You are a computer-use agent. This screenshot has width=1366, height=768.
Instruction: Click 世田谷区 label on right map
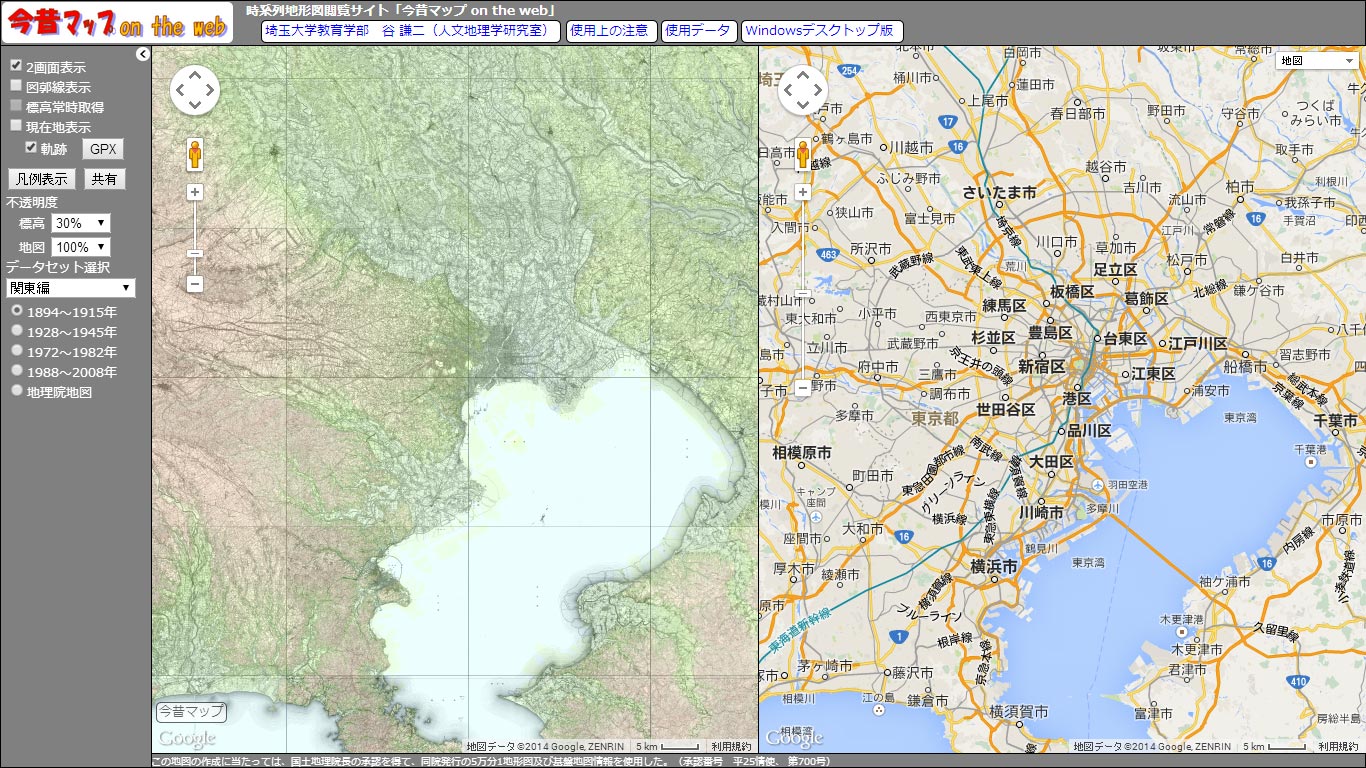click(x=1006, y=410)
